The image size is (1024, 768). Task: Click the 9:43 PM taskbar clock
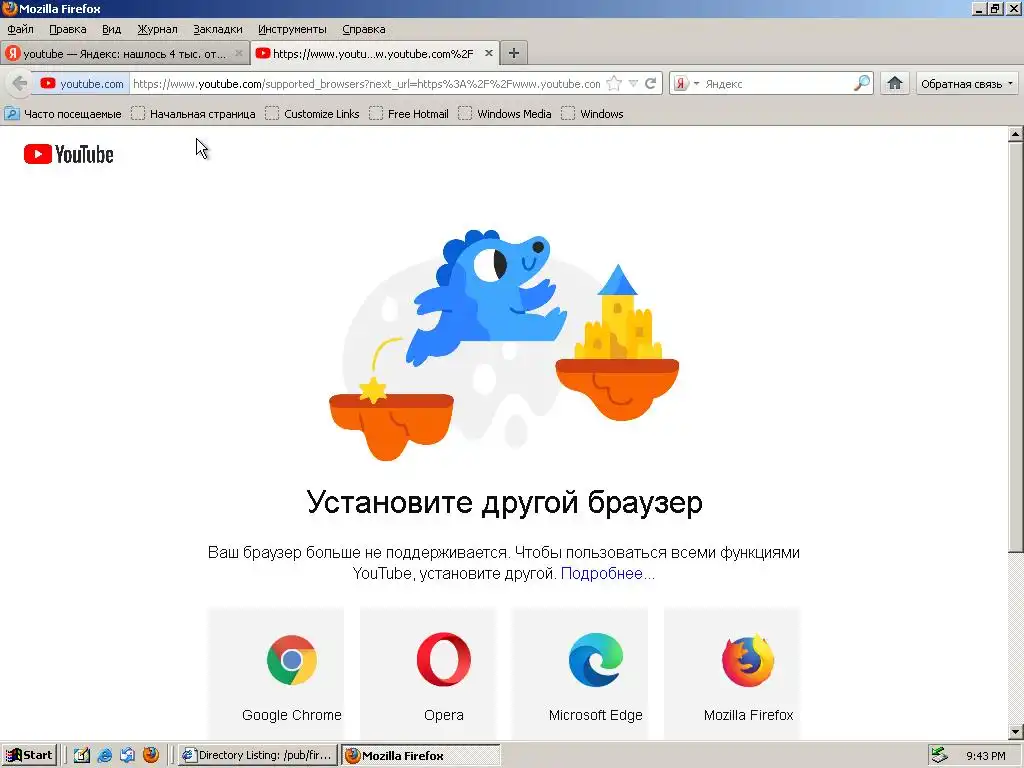click(x=985, y=756)
